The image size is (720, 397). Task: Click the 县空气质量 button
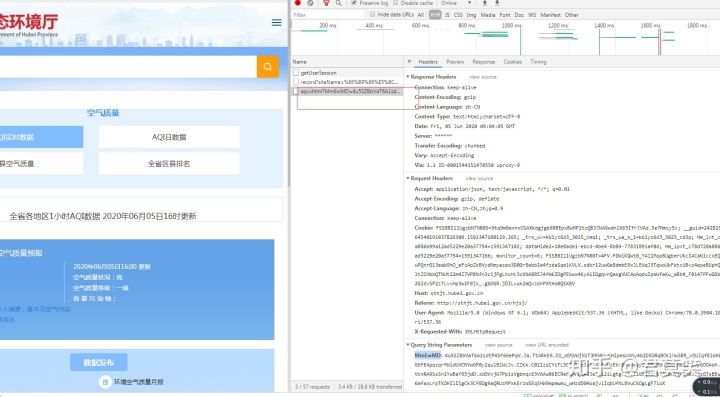coord(41,163)
